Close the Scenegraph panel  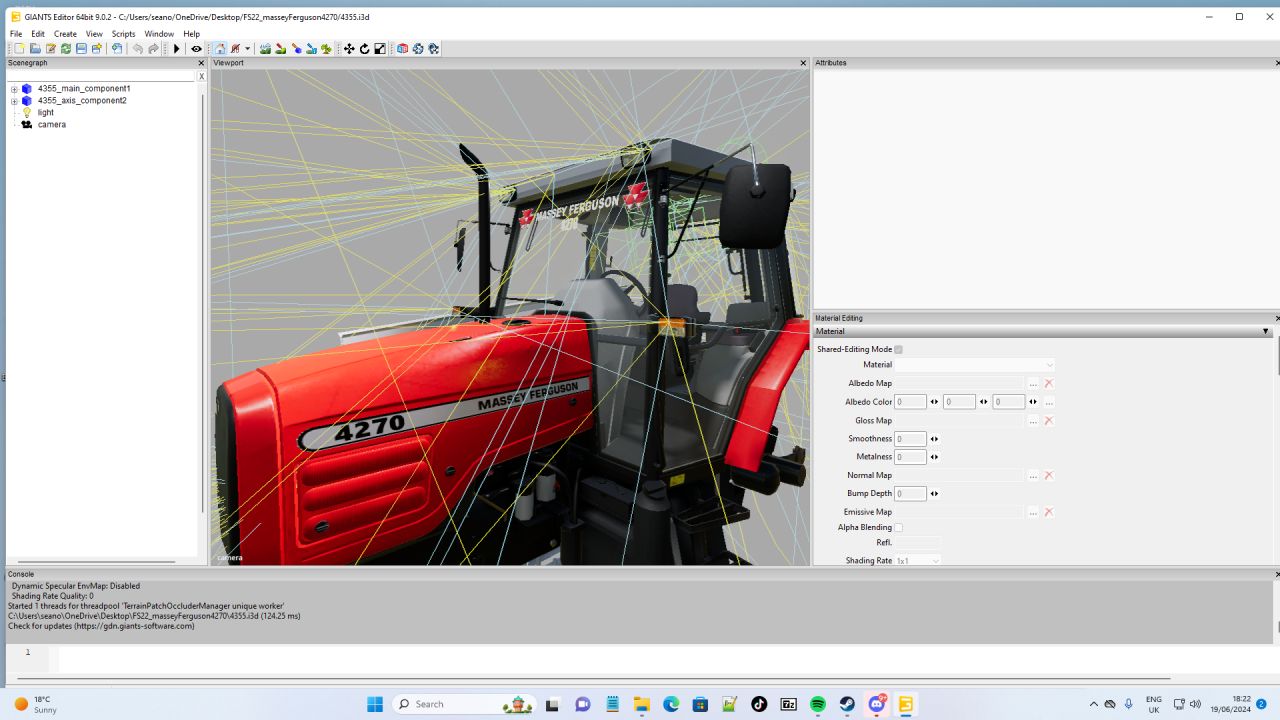[201, 63]
